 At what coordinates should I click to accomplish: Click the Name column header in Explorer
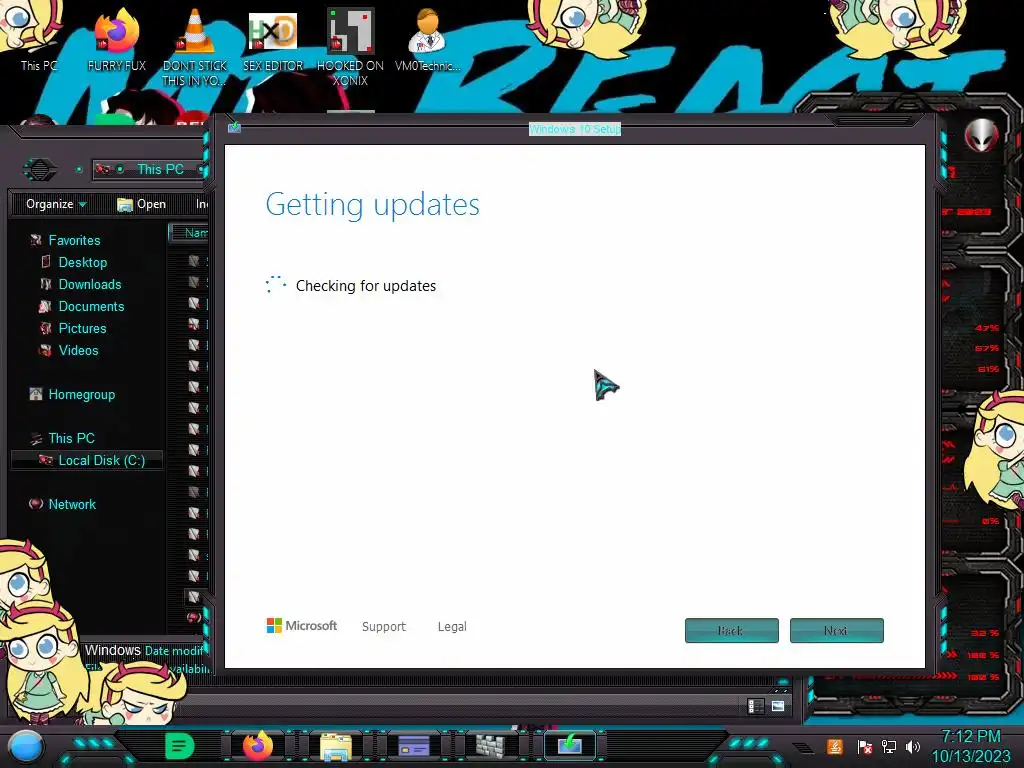(189, 232)
